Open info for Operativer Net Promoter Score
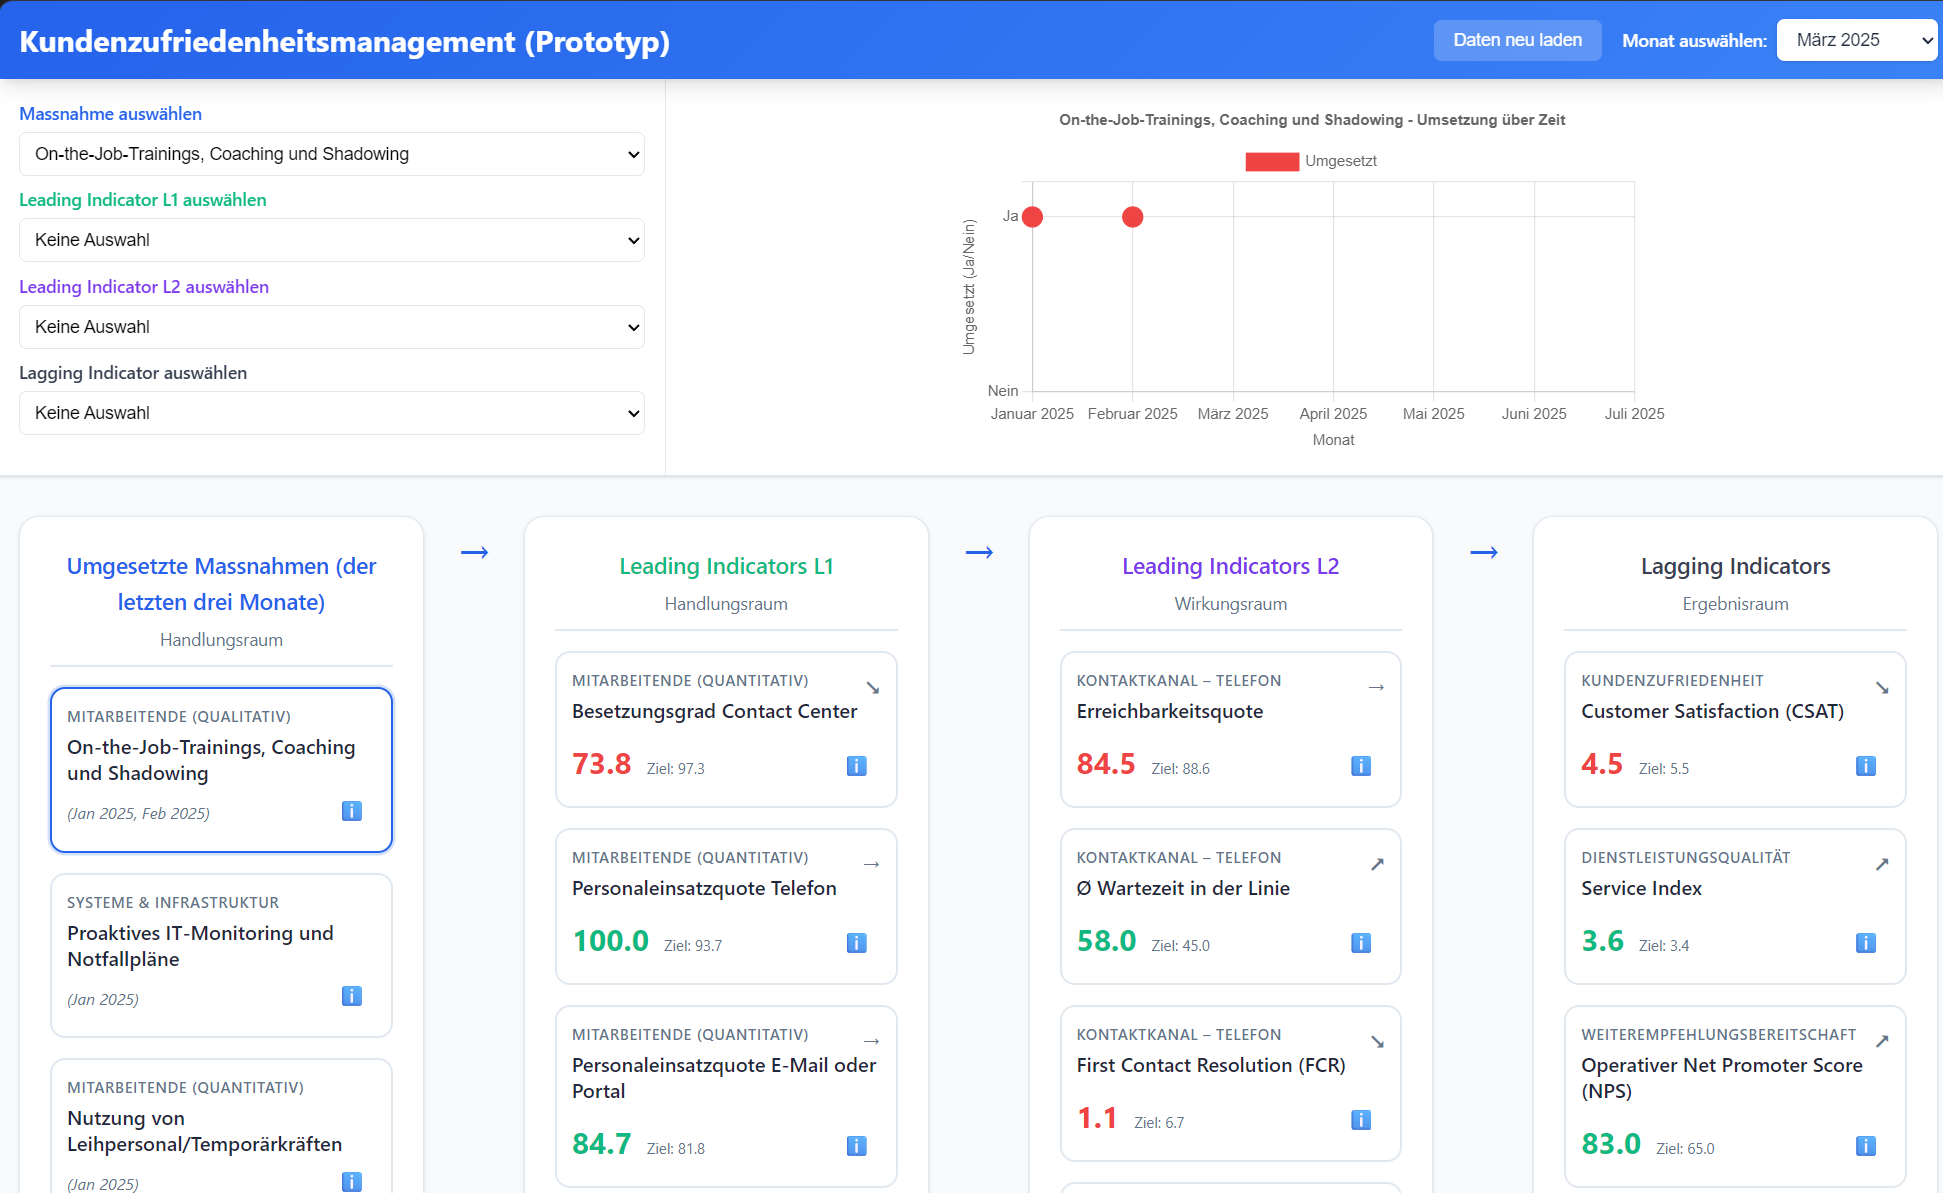 pos(1865,1146)
